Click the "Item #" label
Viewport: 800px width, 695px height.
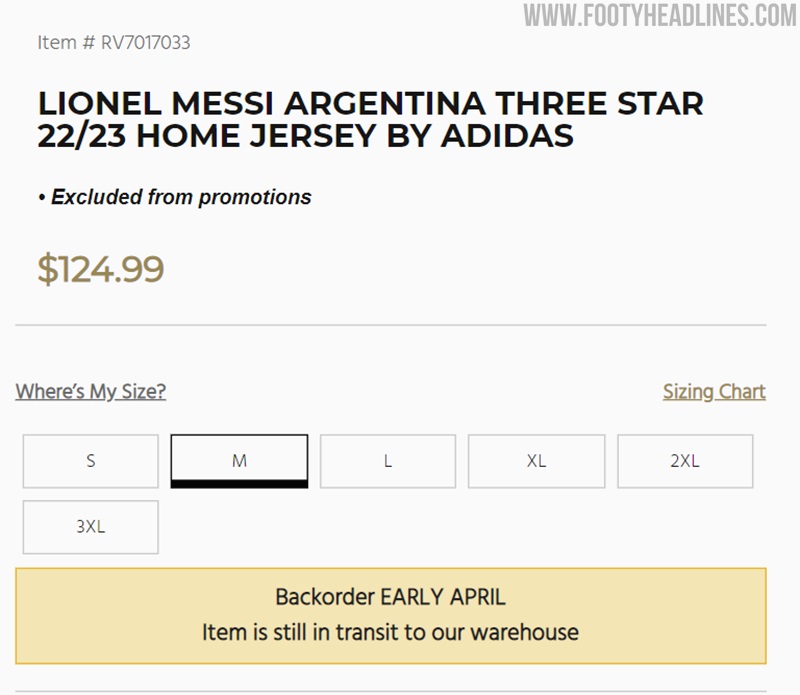[66, 43]
